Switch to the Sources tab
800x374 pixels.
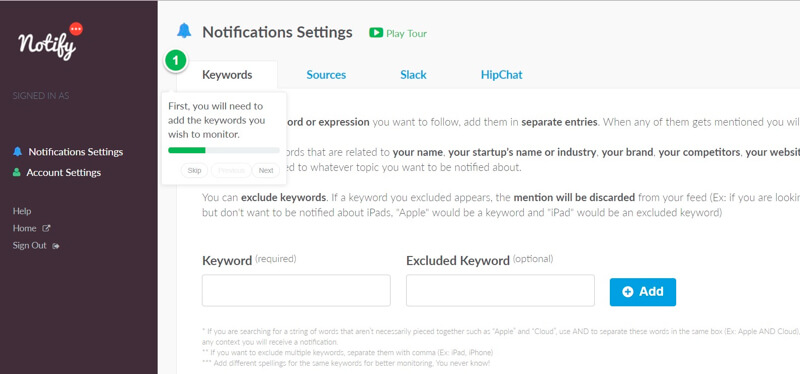point(326,75)
